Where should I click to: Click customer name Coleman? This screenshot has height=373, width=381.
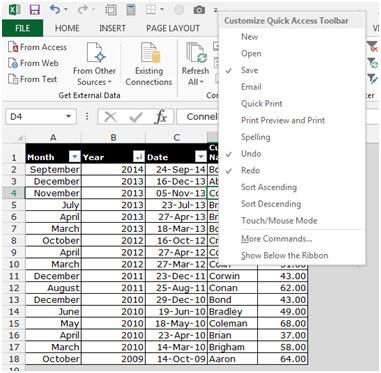click(232, 323)
